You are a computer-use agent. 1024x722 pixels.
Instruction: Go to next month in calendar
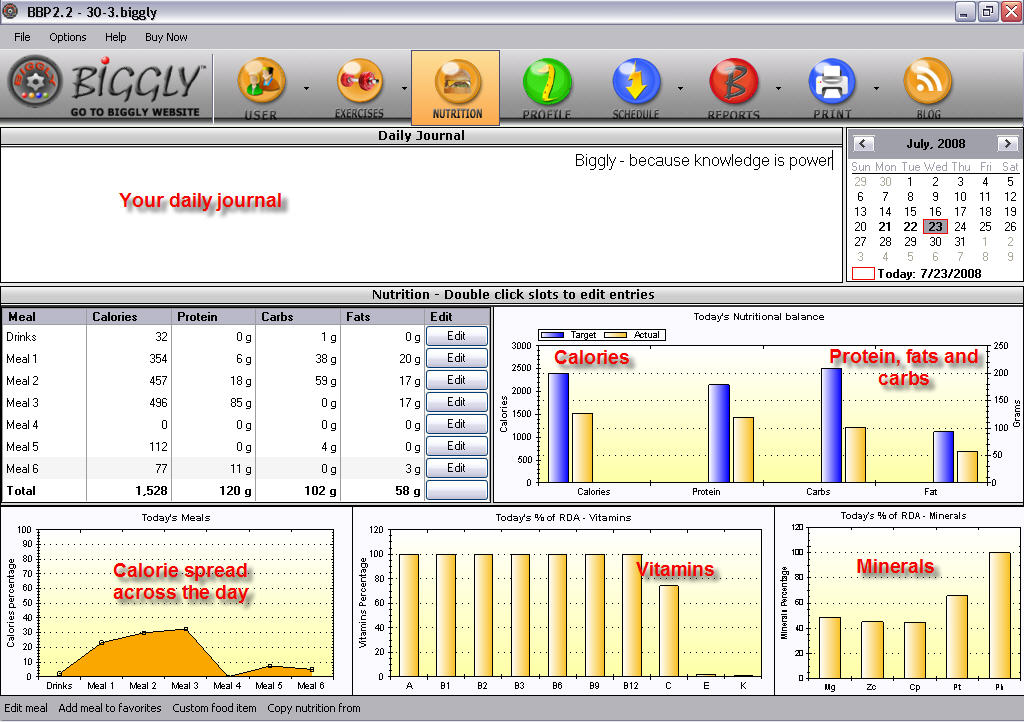[x=1008, y=144]
